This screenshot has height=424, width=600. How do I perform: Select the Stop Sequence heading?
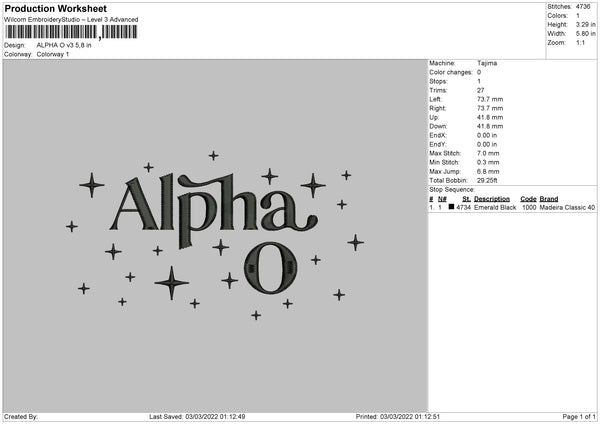pos(452,188)
